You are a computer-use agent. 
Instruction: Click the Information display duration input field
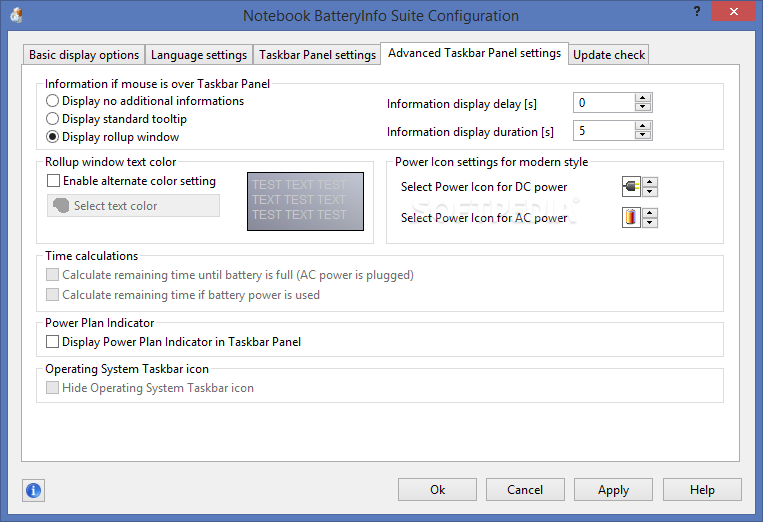pyautogui.click(x=604, y=130)
